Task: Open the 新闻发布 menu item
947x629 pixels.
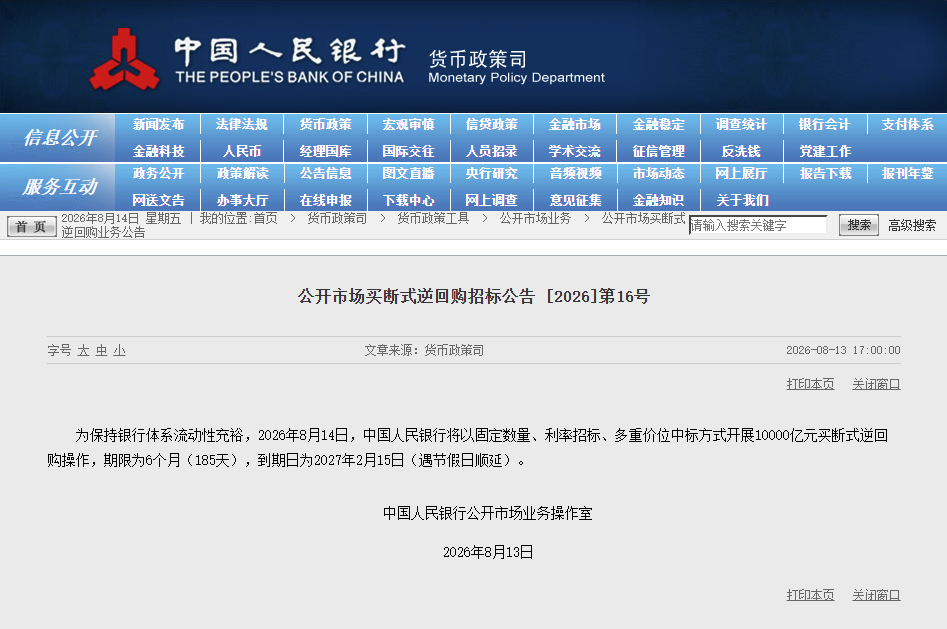Action: pos(158,124)
